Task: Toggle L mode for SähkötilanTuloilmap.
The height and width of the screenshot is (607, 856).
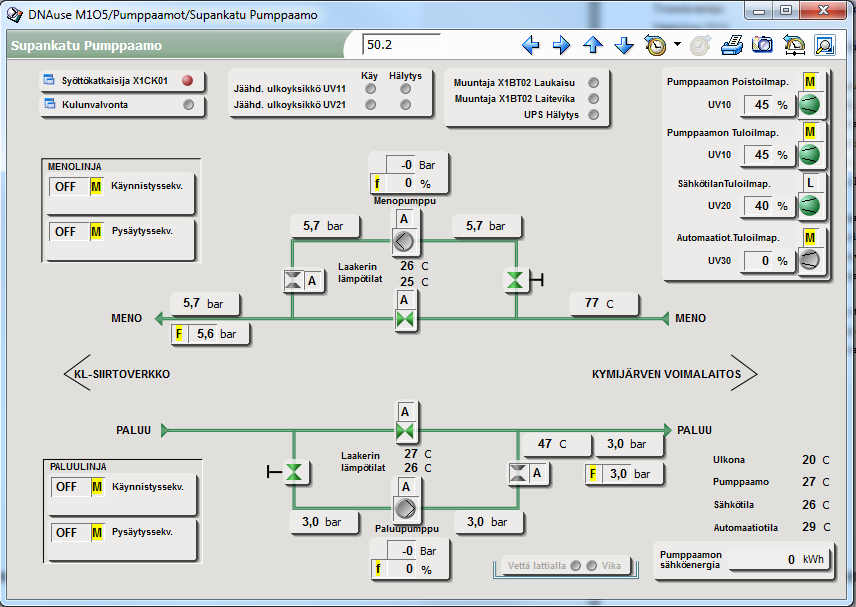Action: coord(810,183)
